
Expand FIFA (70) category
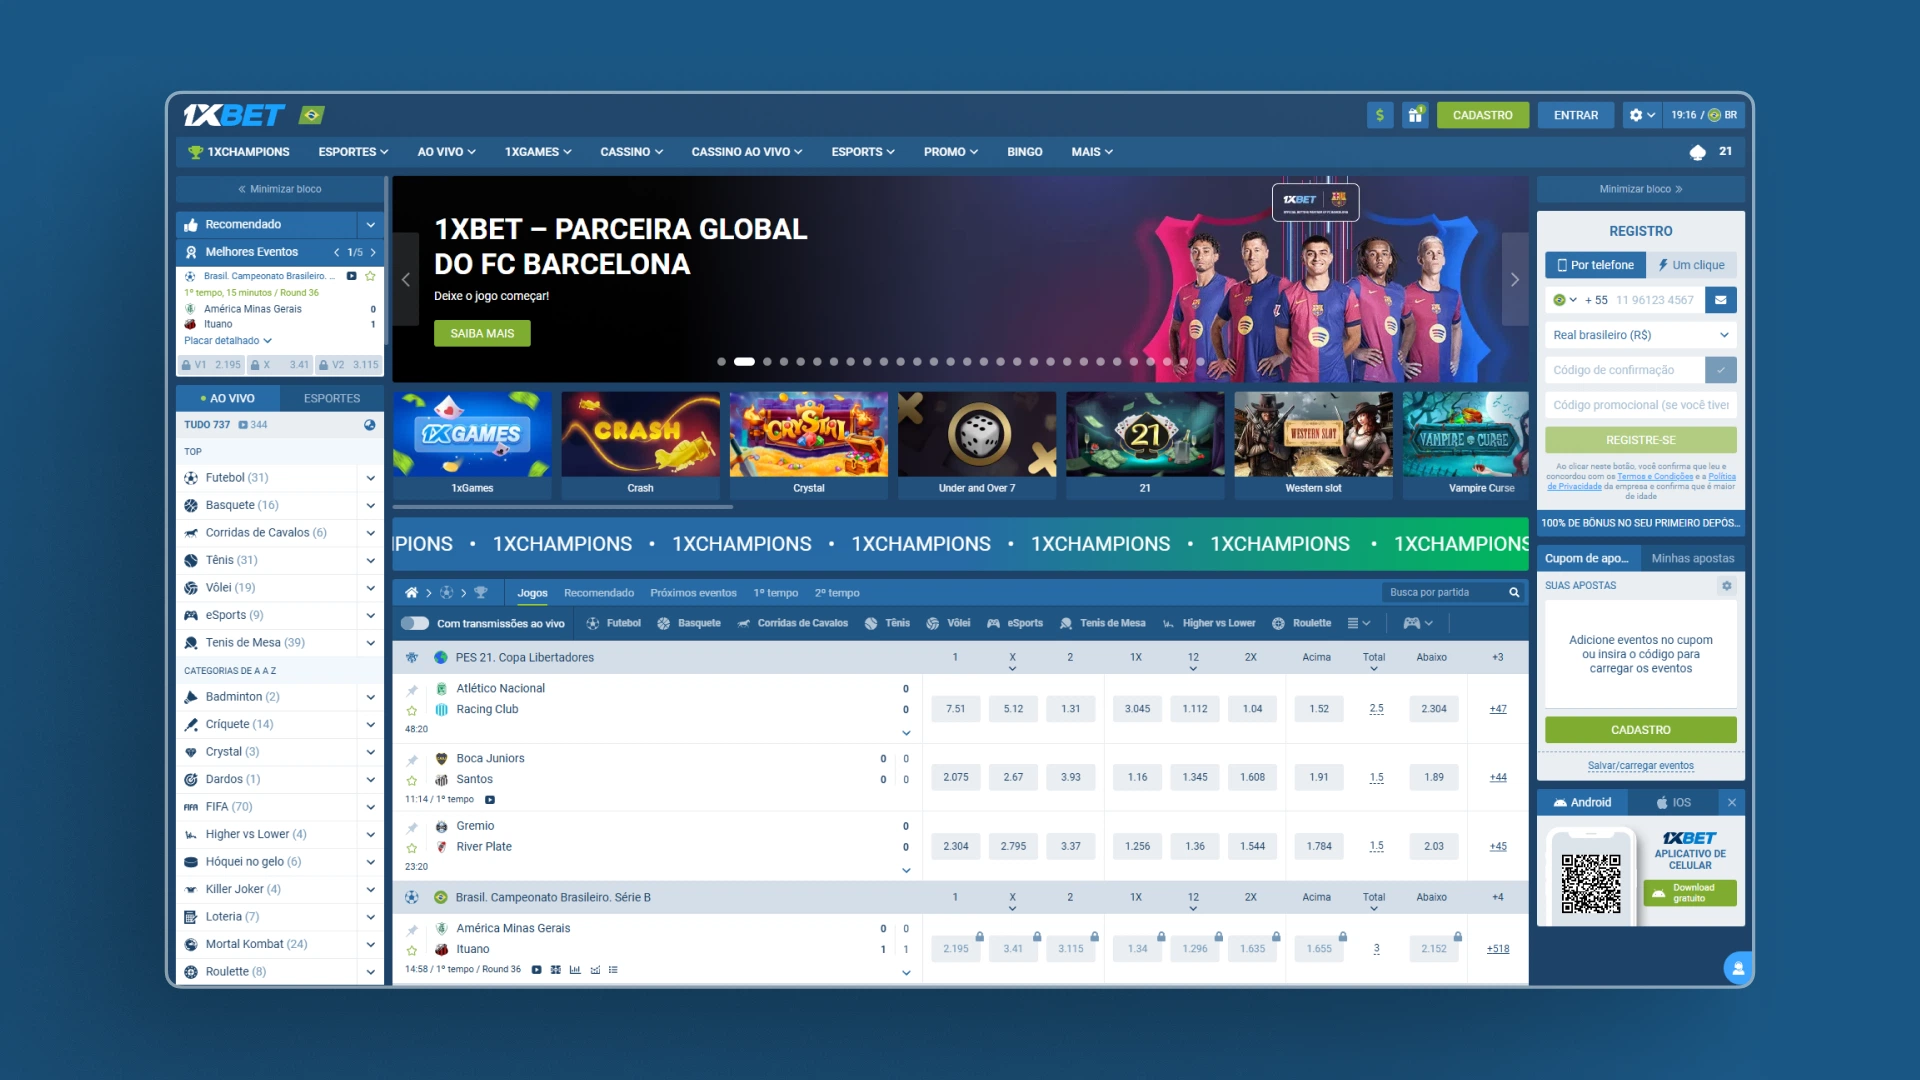pos(370,807)
